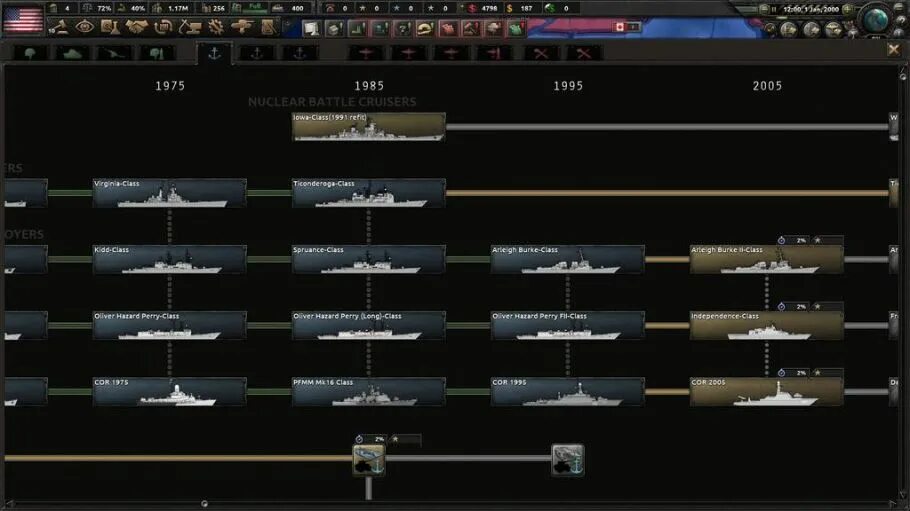Switch to the second red airplane tab
The width and height of the screenshot is (910, 511).
[409, 53]
